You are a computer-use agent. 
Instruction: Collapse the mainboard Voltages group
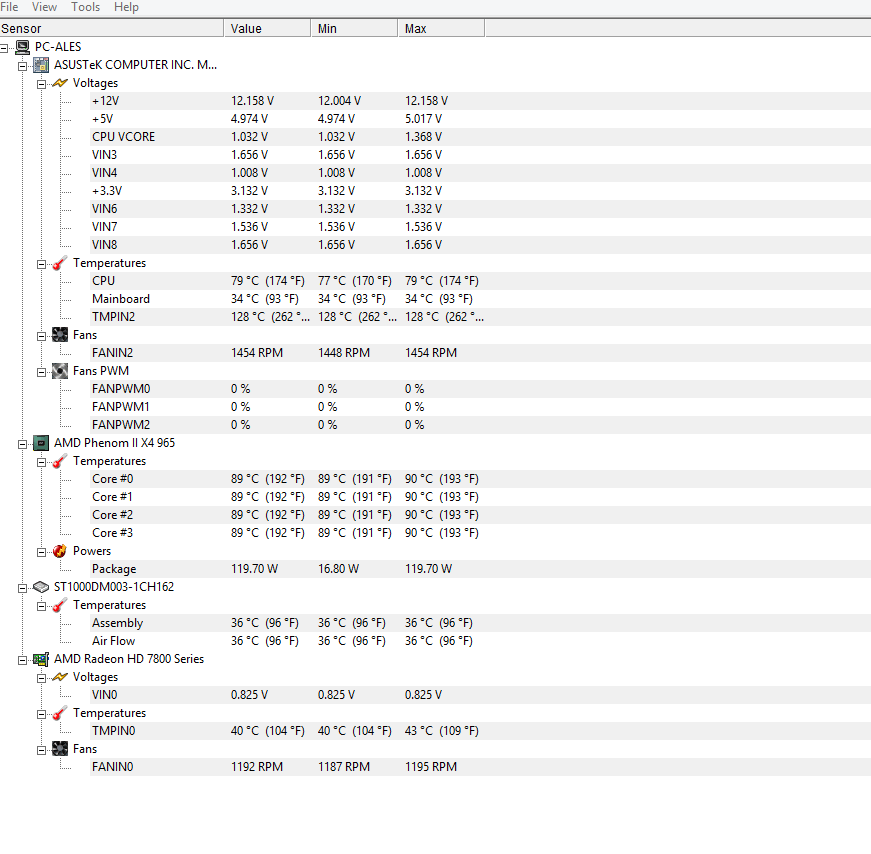point(41,84)
